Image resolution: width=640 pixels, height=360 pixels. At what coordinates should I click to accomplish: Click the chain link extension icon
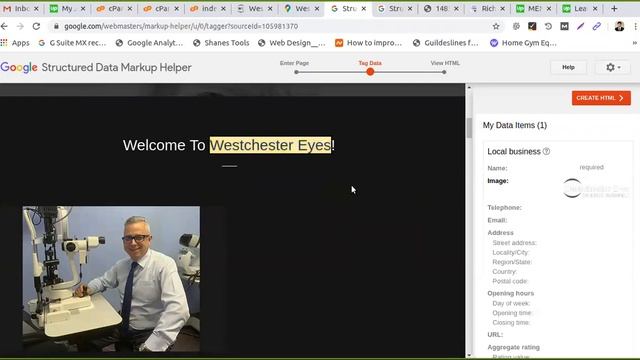coord(597,26)
